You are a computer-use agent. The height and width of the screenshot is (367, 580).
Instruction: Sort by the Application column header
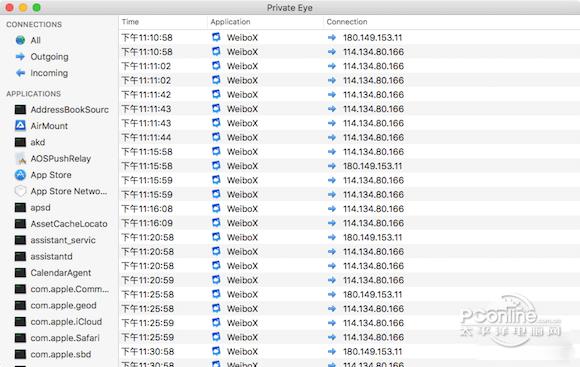click(230, 22)
